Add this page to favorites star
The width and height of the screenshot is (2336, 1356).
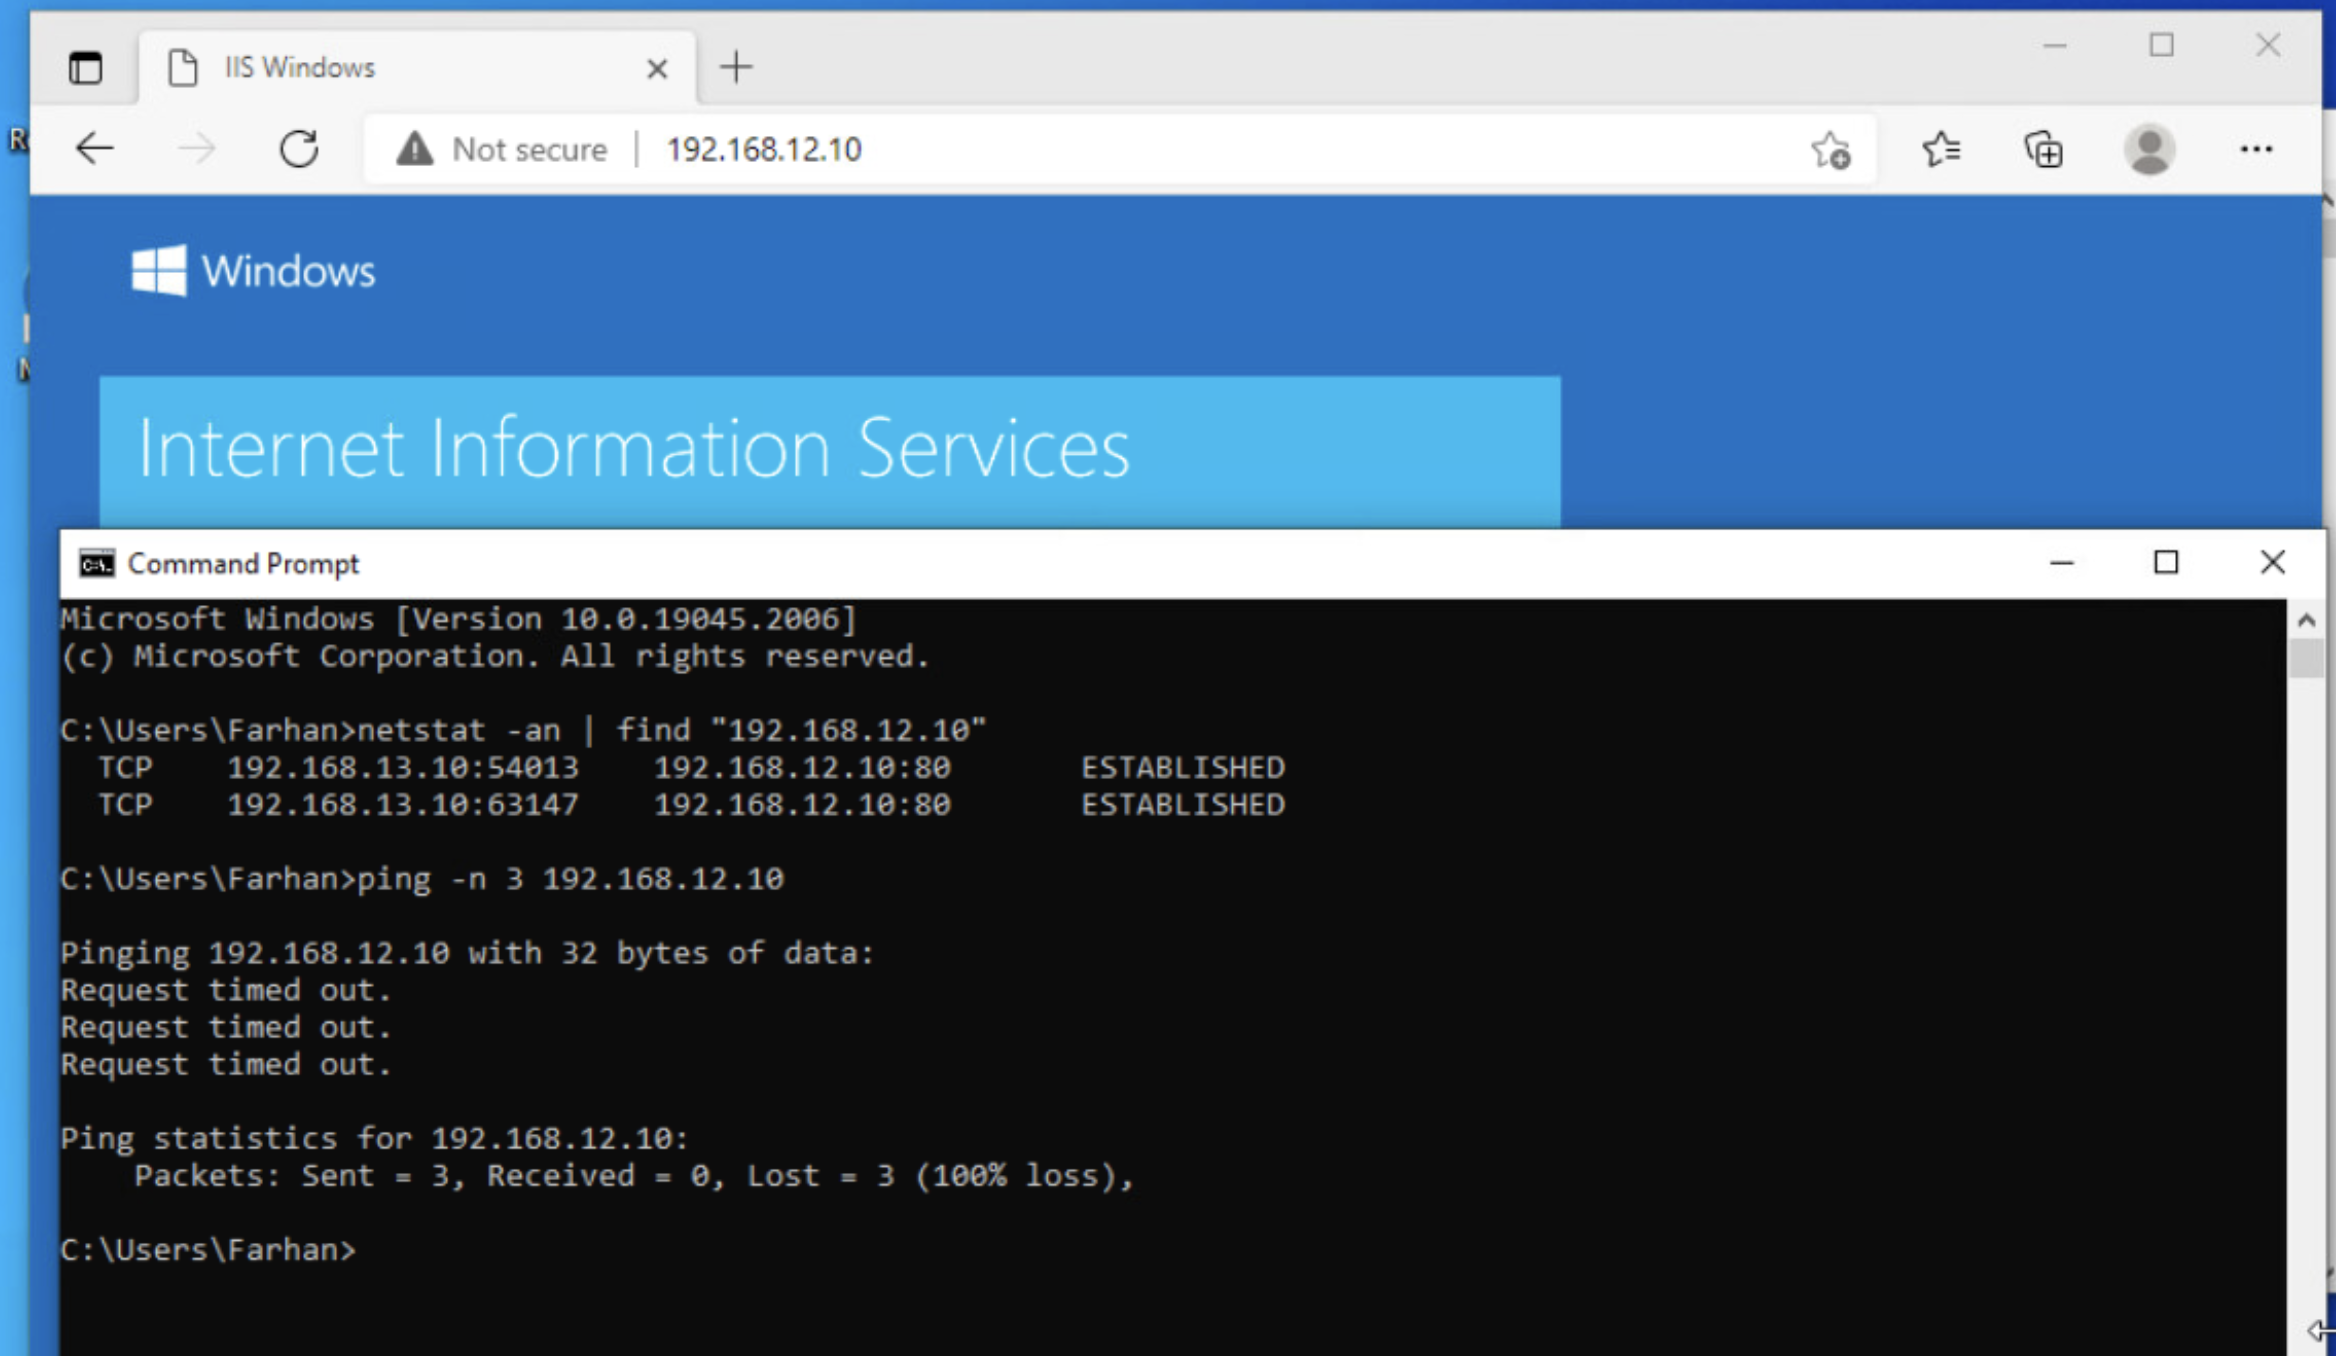pyautogui.click(x=1830, y=150)
